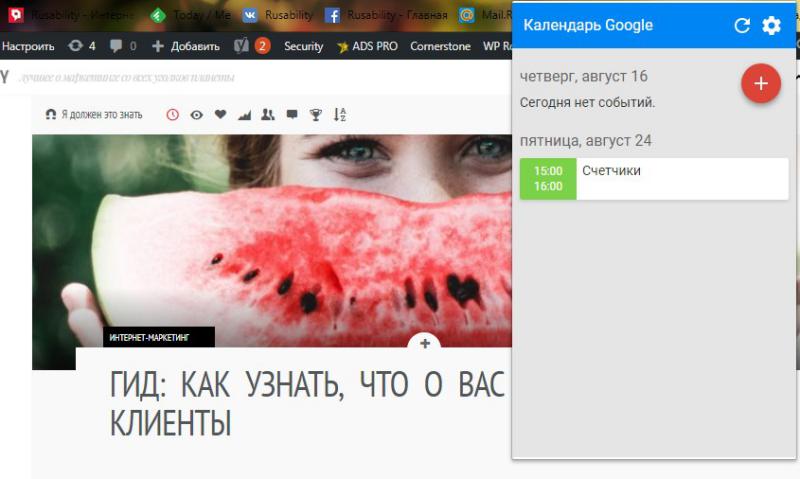Click the plus circle below the image
This screenshot has width=800, height=479.
click(424, 343)
